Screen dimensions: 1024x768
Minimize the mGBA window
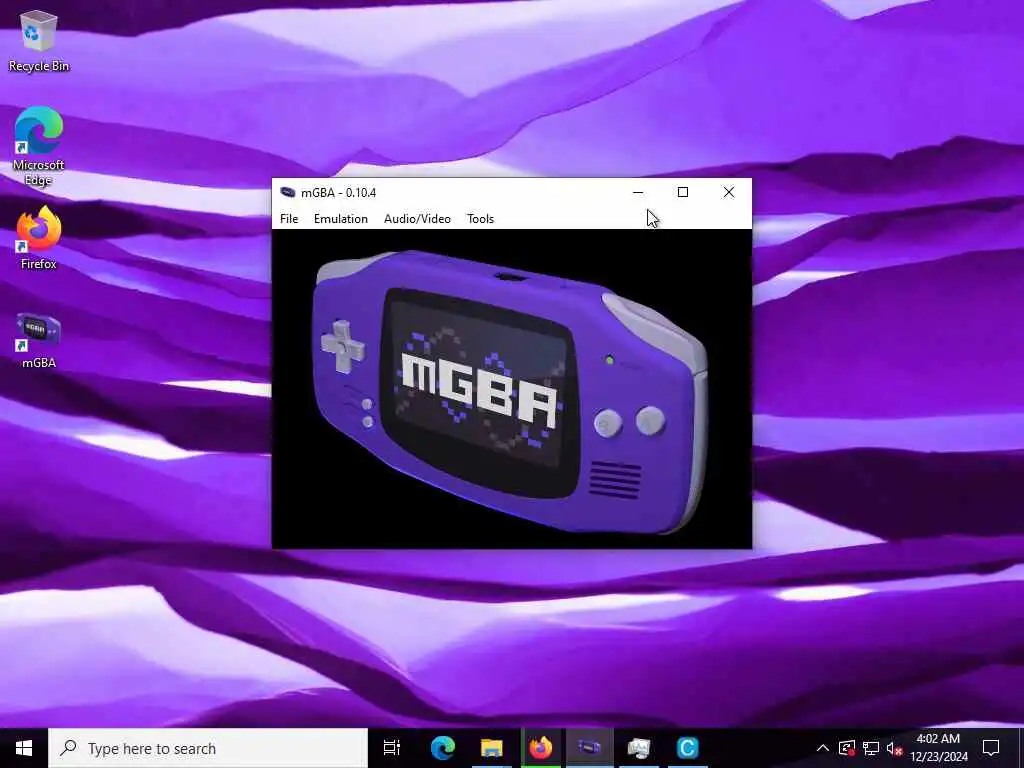pyautogui.click(x=638, y=192)
